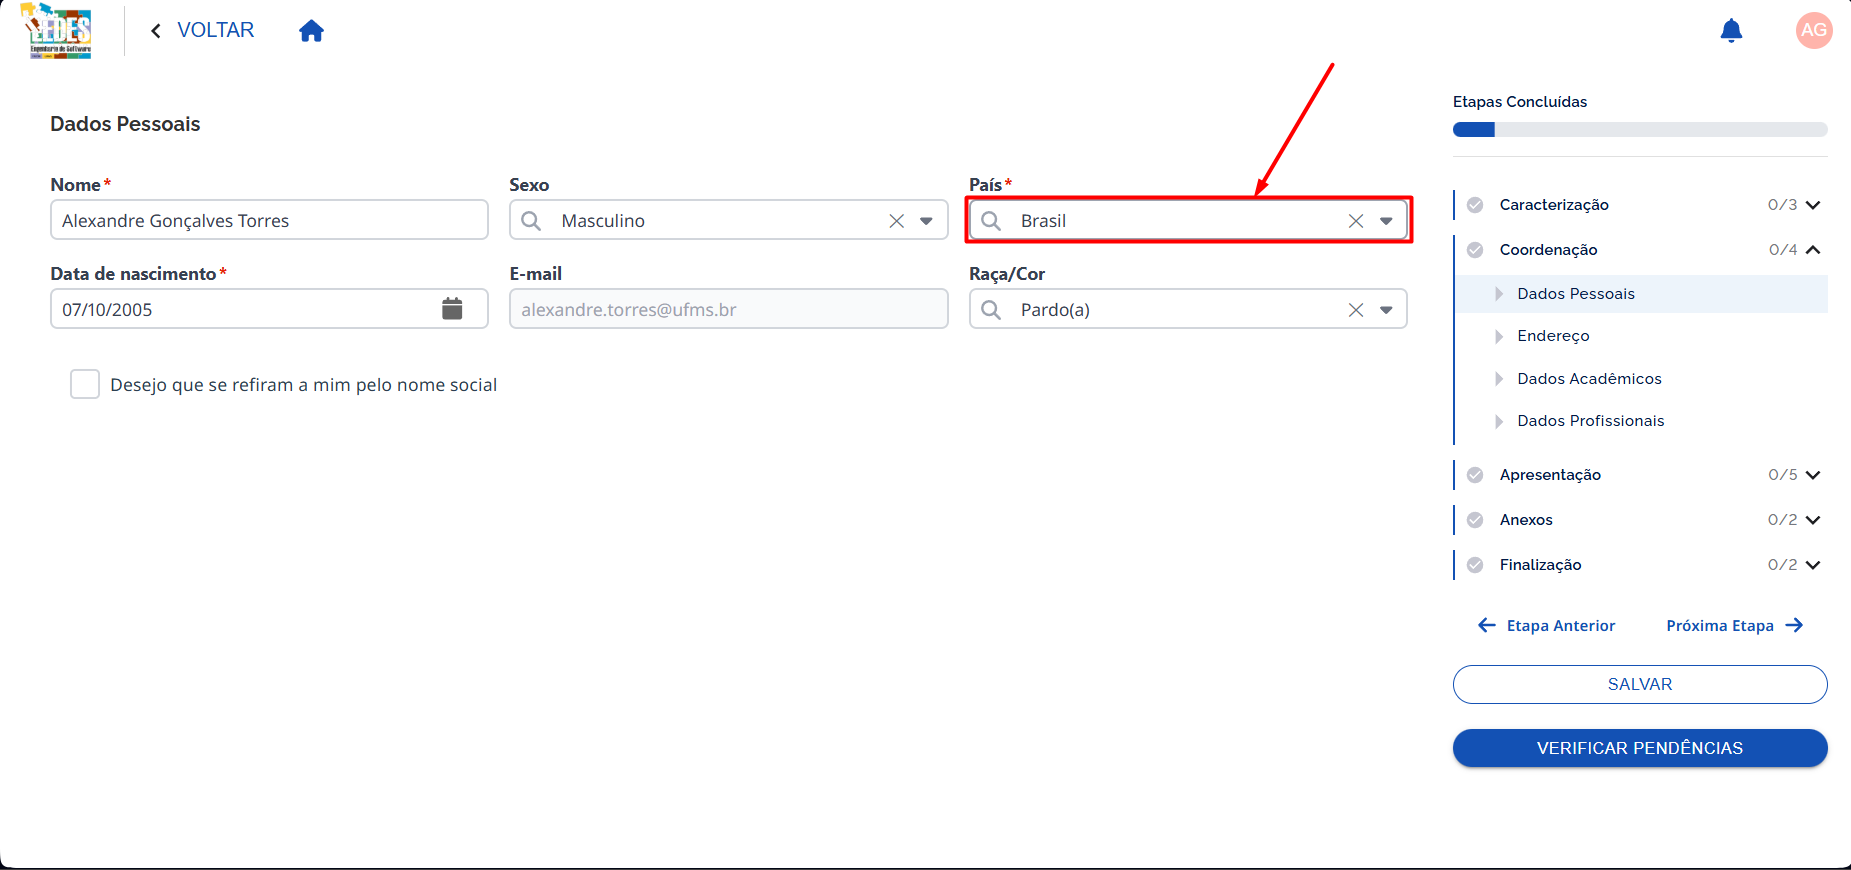Click the triangle icon beside Dados Acadêmicos

(x=1499, y=379)
